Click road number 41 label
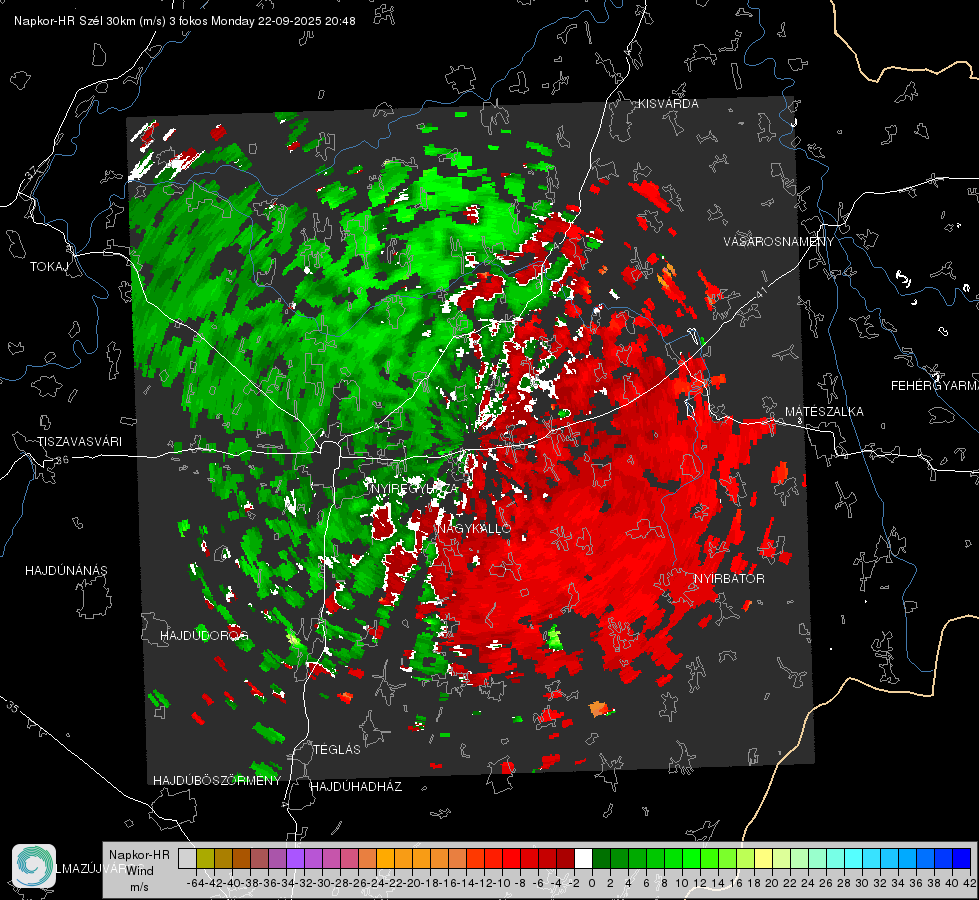 coord(761,292)
